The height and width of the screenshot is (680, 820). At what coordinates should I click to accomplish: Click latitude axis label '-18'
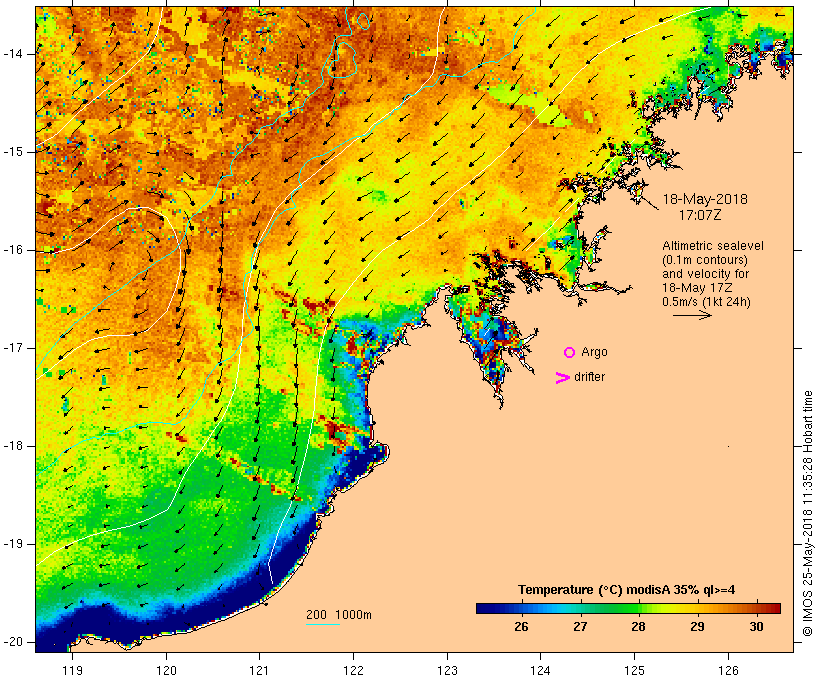13,446
